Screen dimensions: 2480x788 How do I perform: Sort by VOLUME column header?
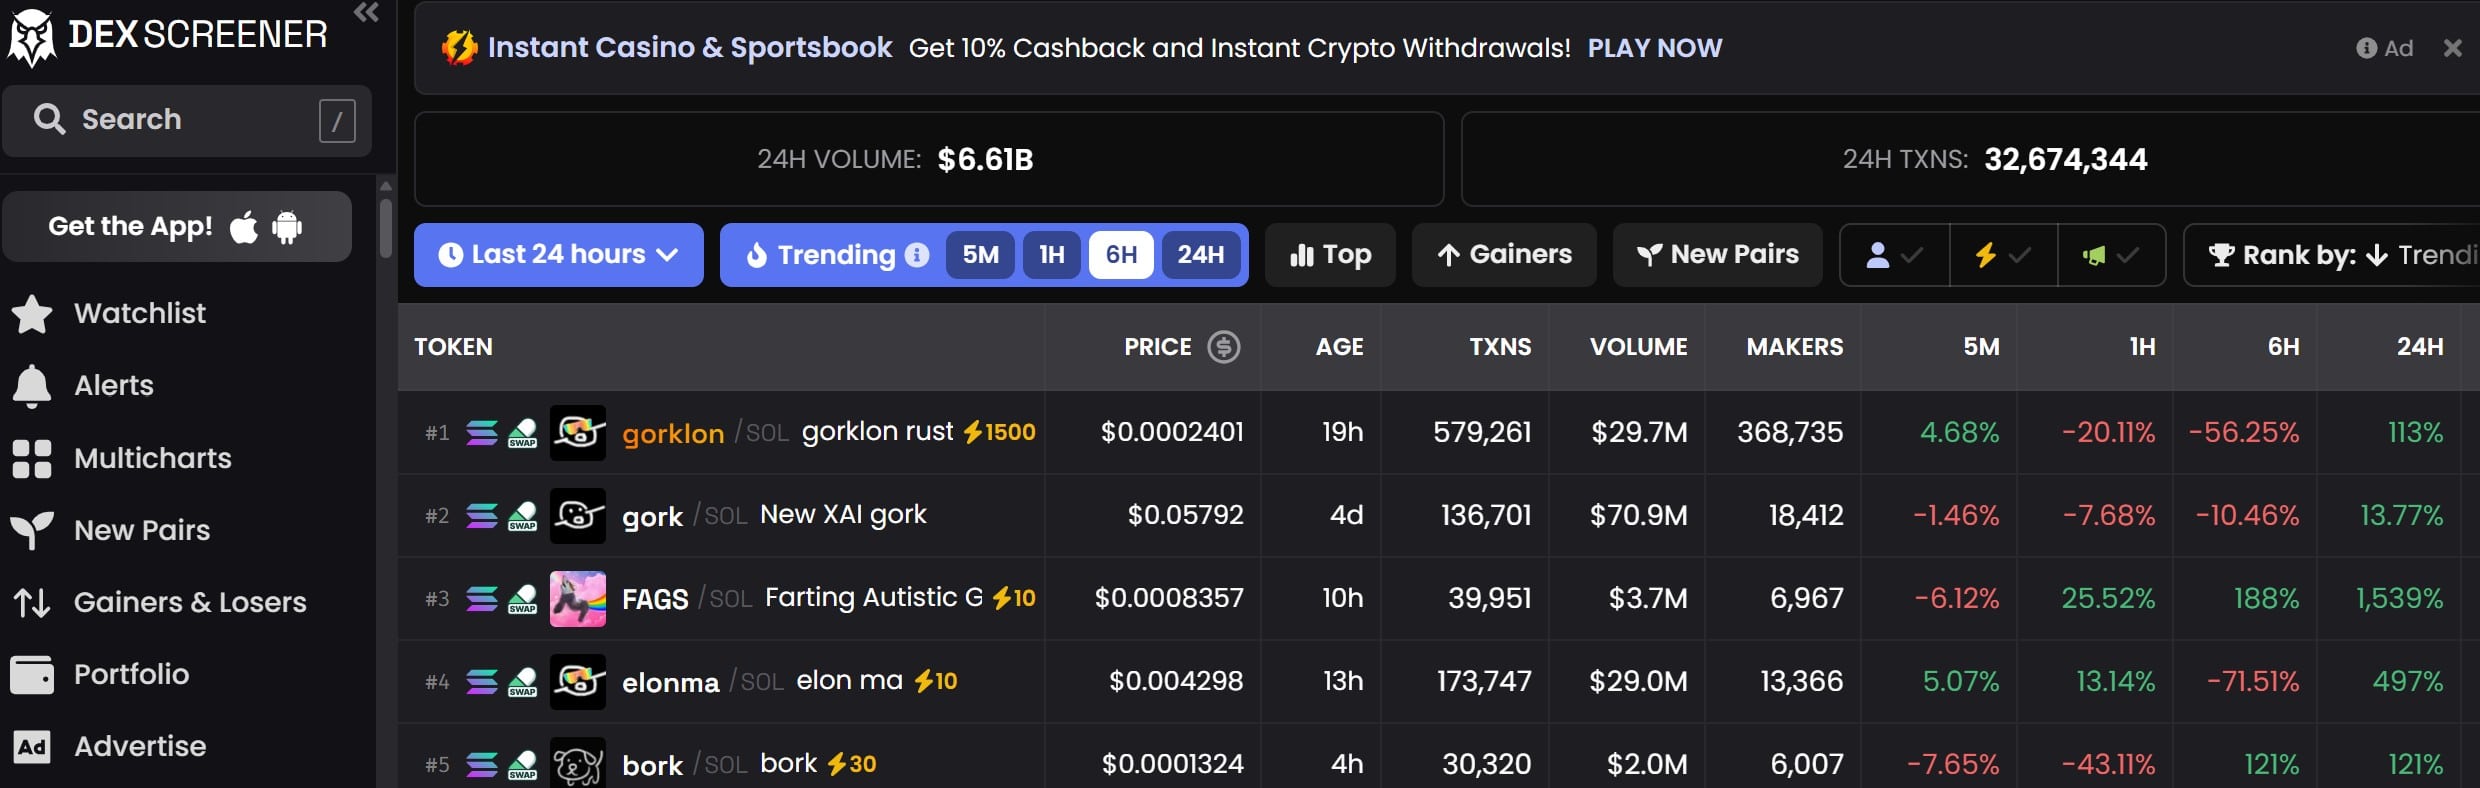coord(1639,347)
